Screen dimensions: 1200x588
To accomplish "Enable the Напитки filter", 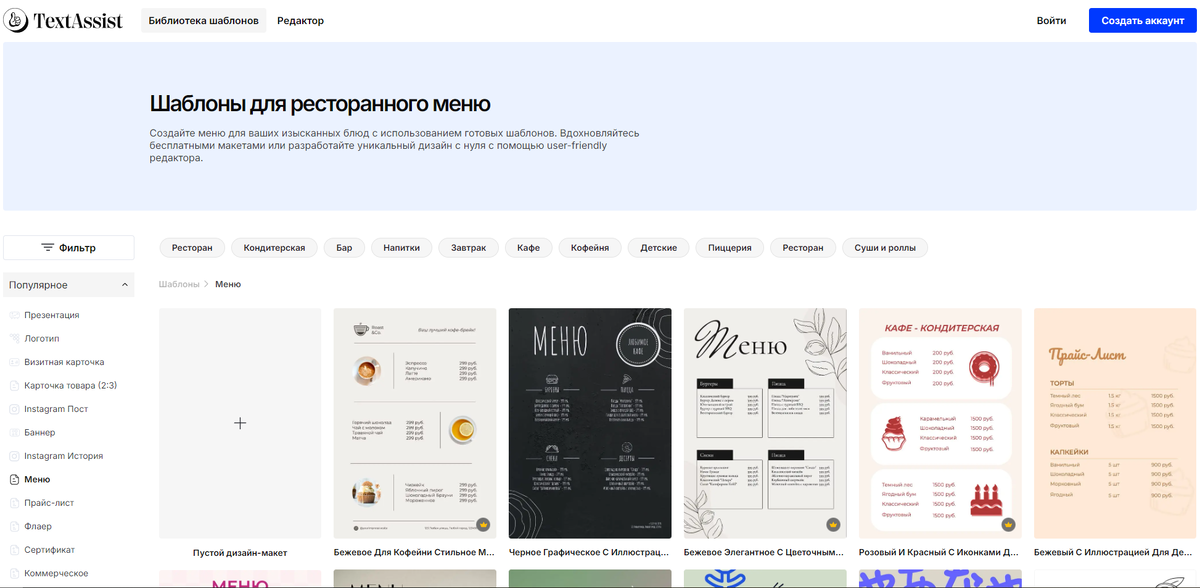I will pos(401,247).
